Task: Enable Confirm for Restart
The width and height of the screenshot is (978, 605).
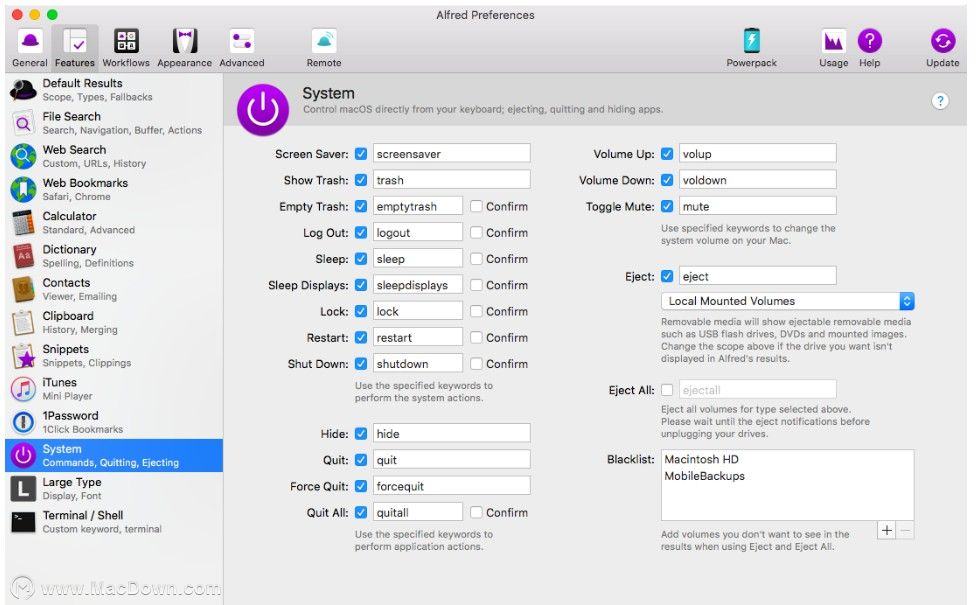Action: pyautogui.click(x=477, y=337)
